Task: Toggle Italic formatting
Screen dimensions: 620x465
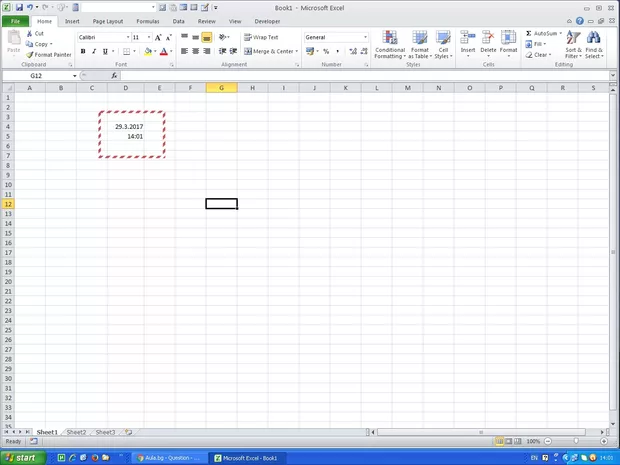Action: tap(94, 51)
